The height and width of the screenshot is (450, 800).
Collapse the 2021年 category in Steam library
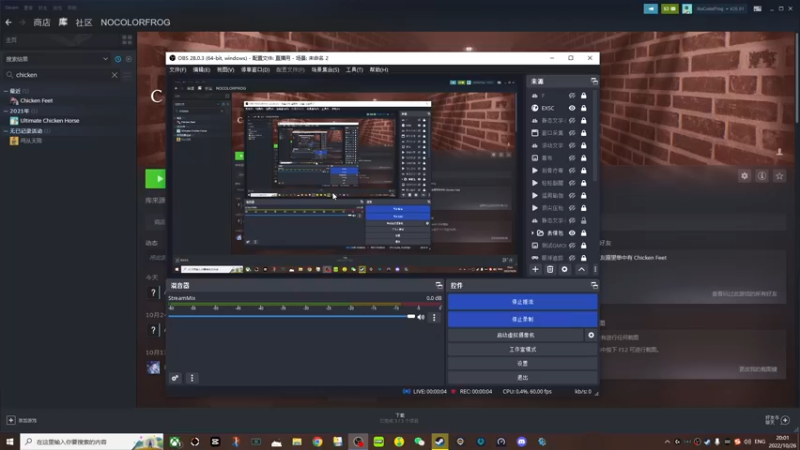pos(6,111)
